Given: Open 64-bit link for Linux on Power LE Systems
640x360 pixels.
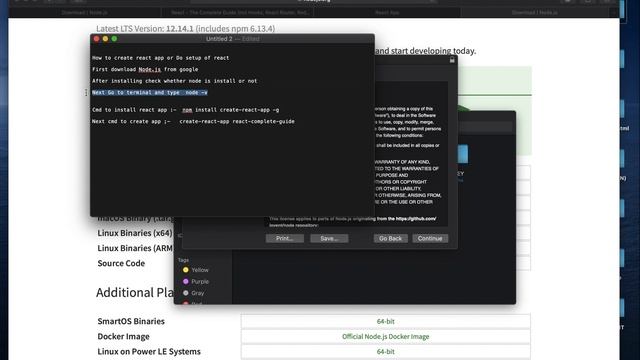Looking at the screenshot, I should pyautogui.click(x=385, y=351).
